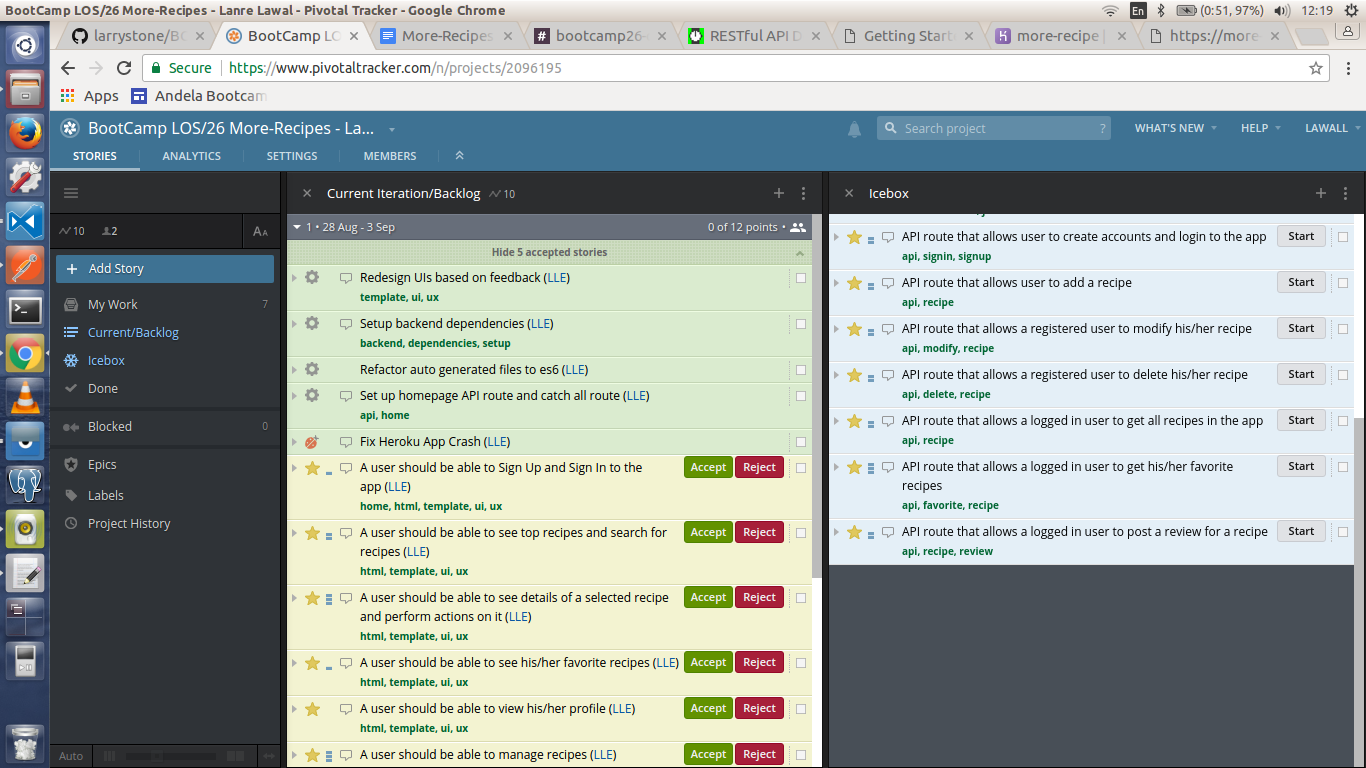Open comments on the 'post a review' Icebox story

click(x=888, y=532)
